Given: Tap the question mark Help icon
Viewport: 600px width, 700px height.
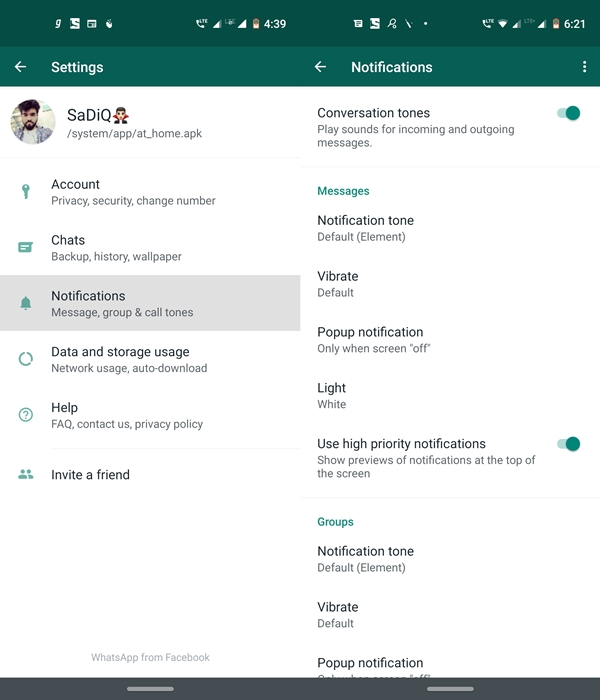Looking at the screenshot, I should pyautogui.click(x=26, y=415).
